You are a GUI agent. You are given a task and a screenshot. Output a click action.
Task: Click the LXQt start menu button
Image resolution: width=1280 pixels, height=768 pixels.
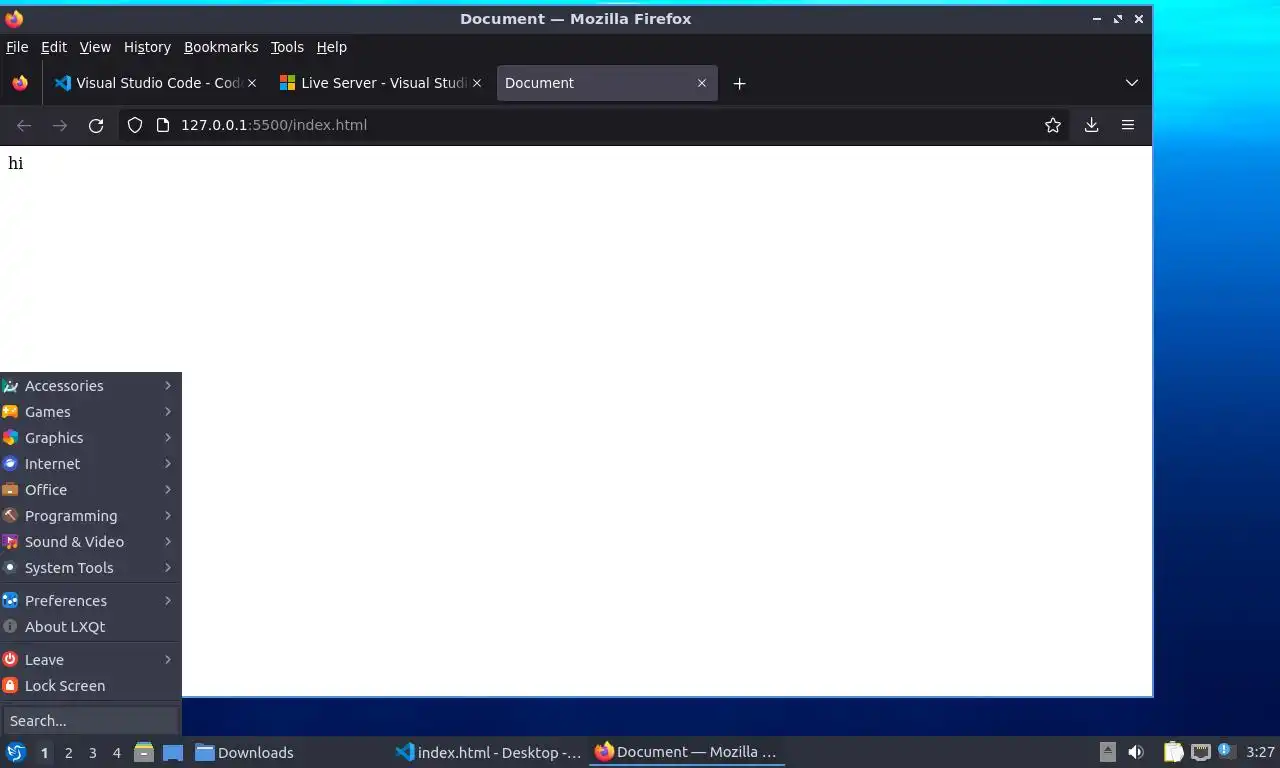point(15,752)
